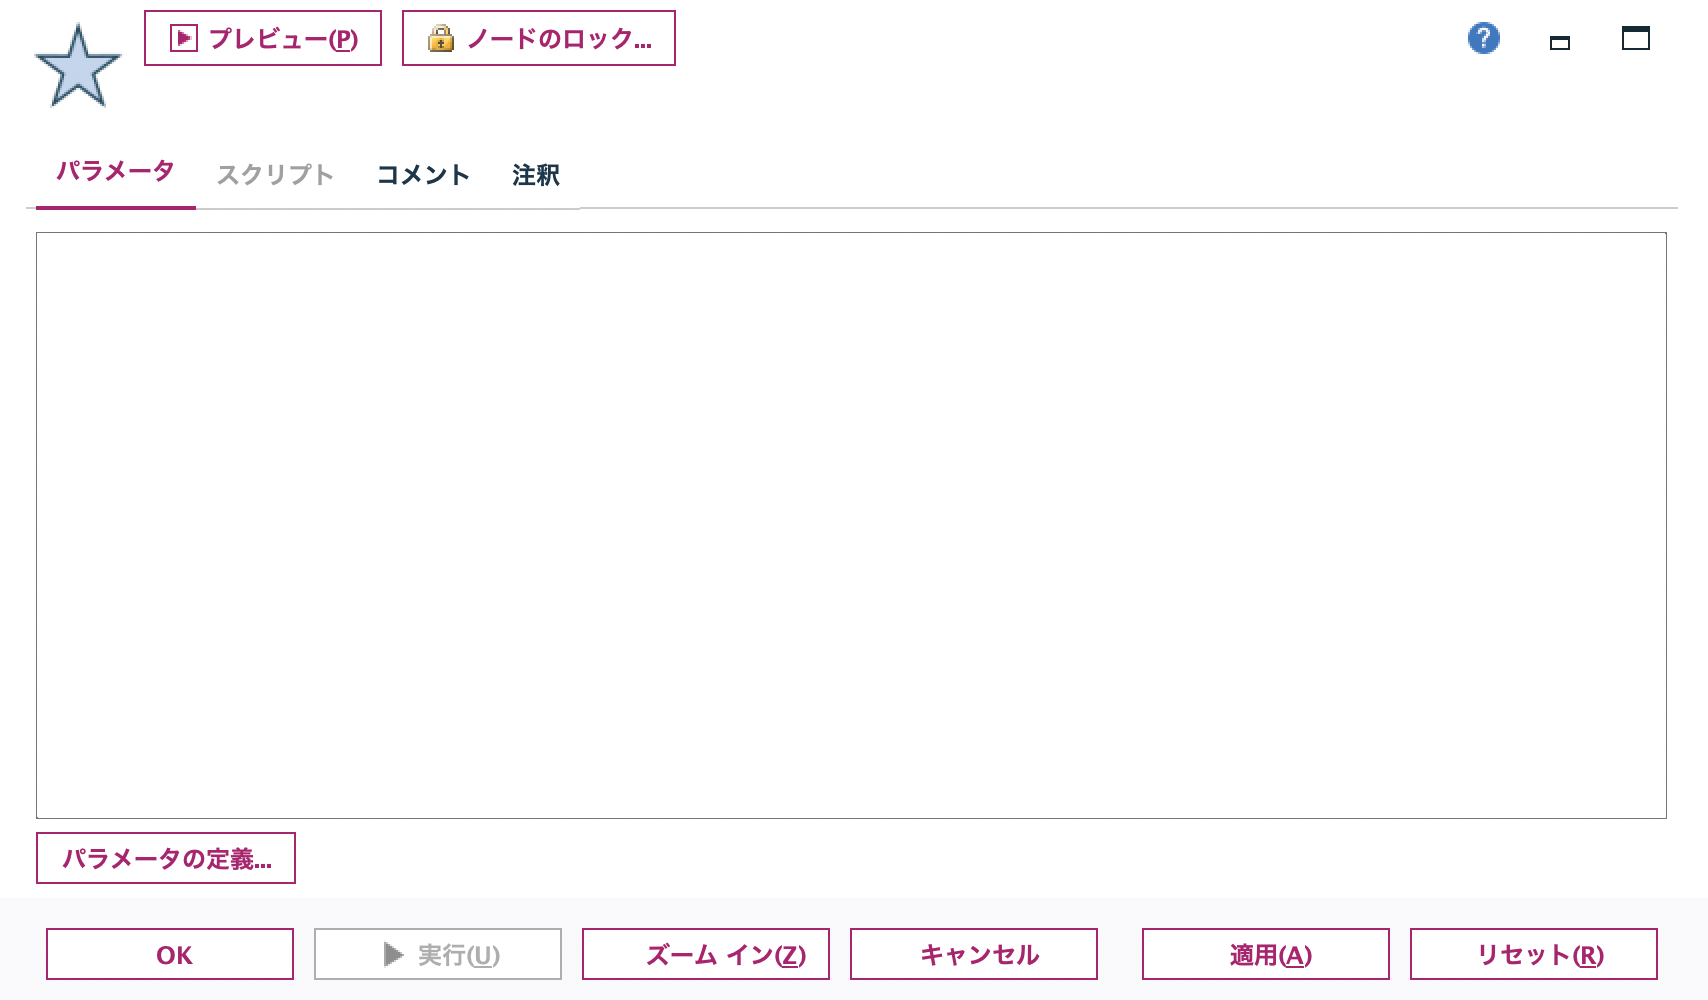Image resolution: width=1708 pixels, height=1000 pixels.
Task: Open help via the question mark icon
Action: pos(1484,38)
